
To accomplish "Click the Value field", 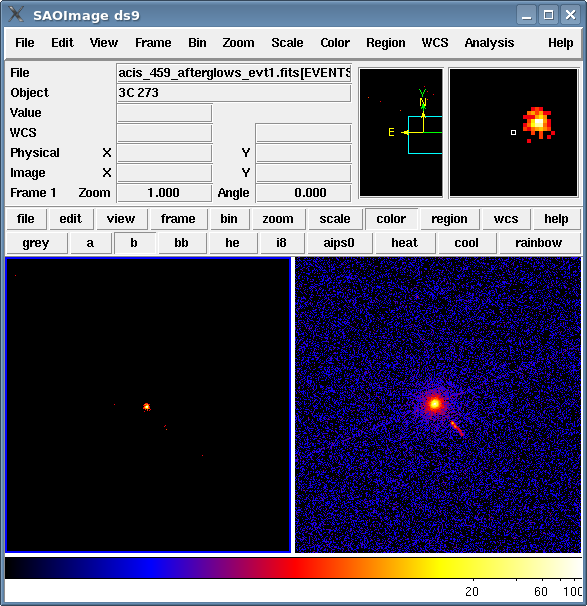I will point(165,113).
